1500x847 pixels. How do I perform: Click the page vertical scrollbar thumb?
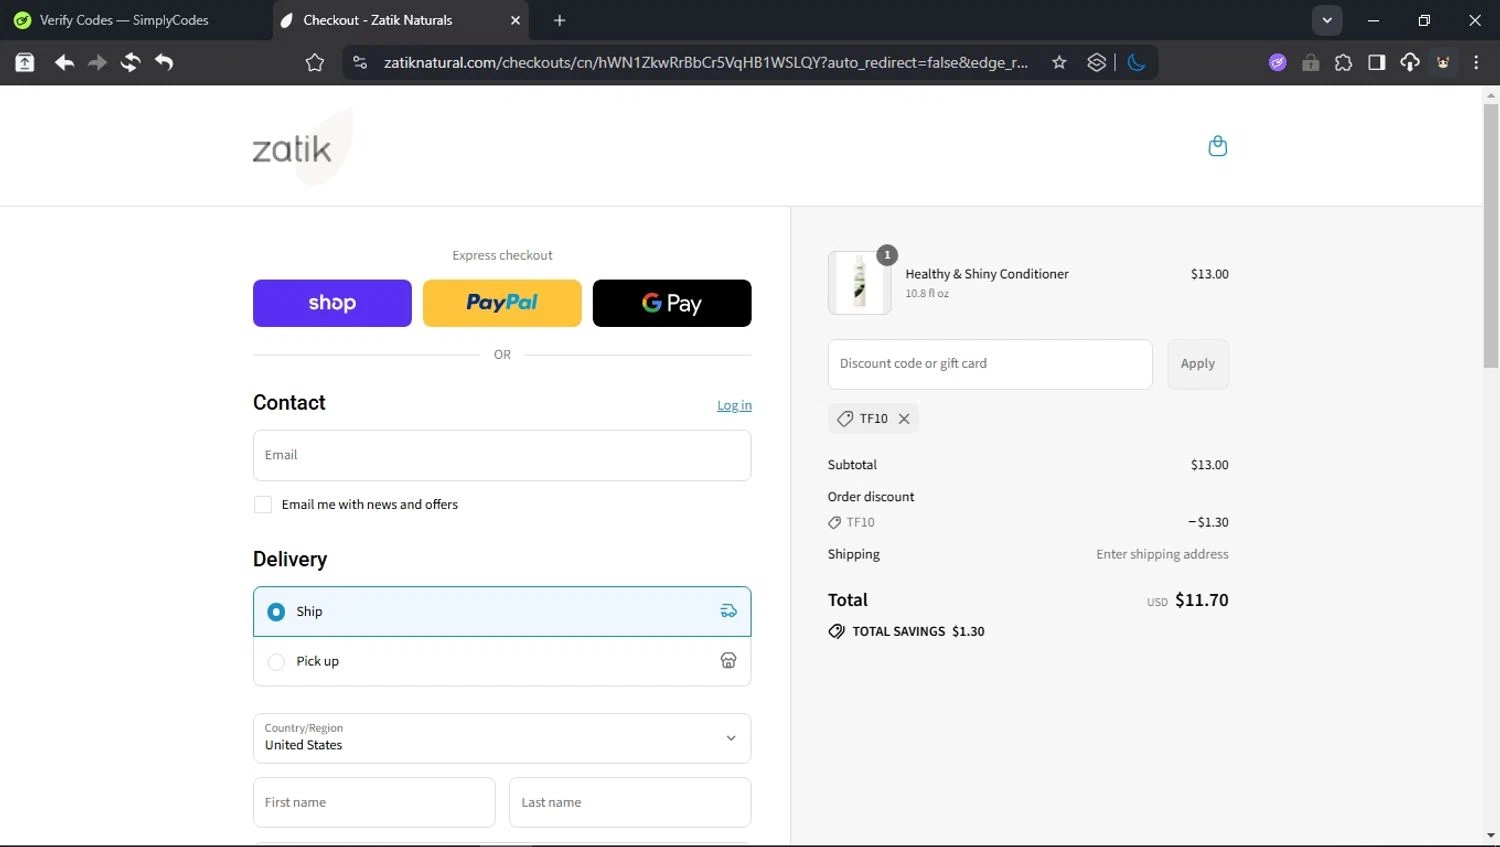coord(1491,235)
